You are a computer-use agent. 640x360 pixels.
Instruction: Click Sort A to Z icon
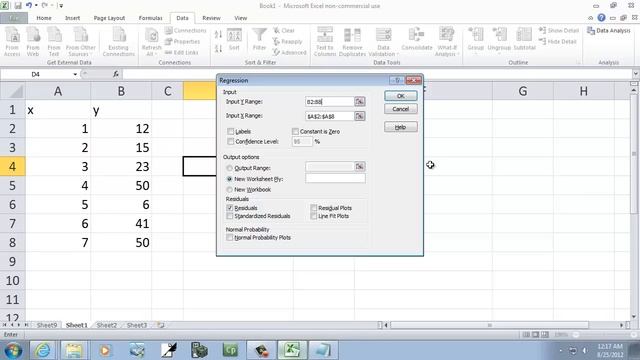pyautogui.click(x=218, y=35)
